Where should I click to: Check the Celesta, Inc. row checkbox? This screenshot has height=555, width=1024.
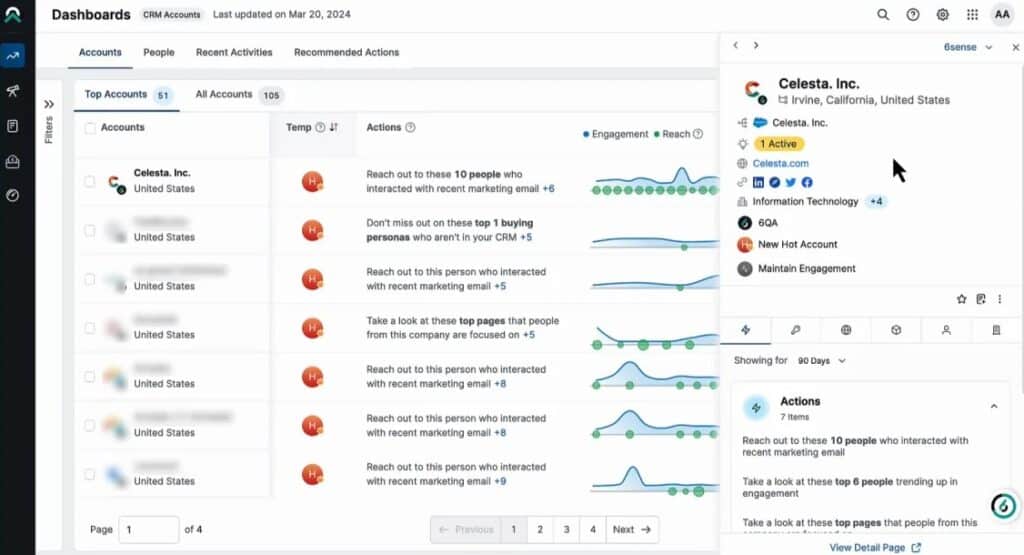(90, 182)
